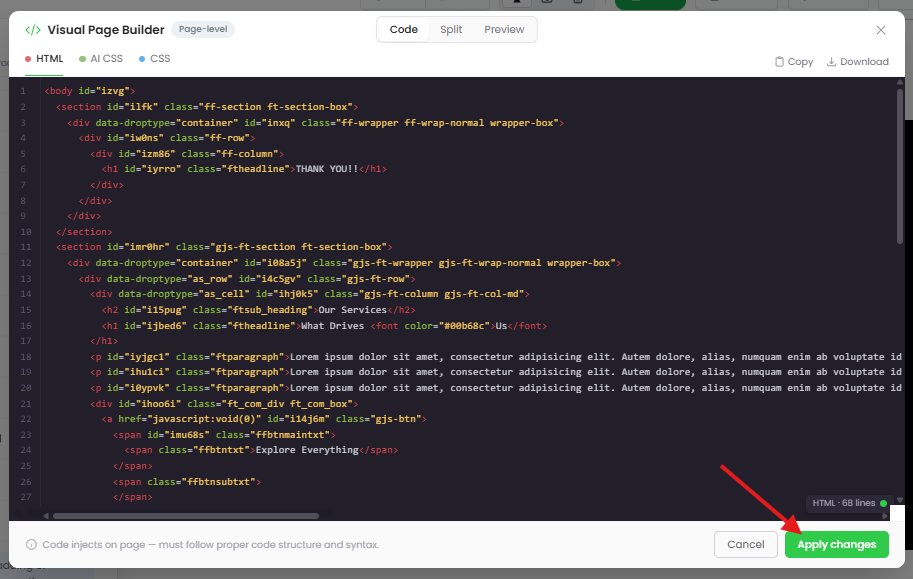Viewport: 913px width, 579px height.
Task: Click the vertical scrollbar thumb of the code editor
Action: click(900, 166)
